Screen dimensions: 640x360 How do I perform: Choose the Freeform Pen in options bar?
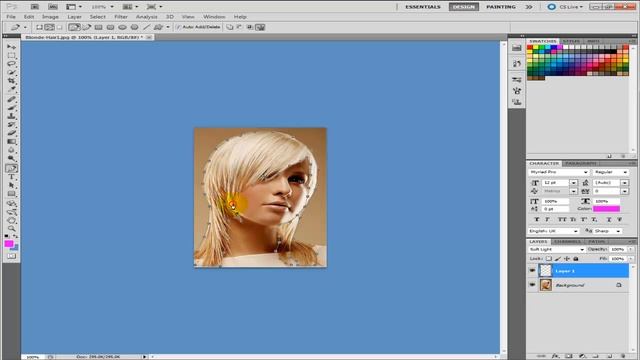(87, 27)
